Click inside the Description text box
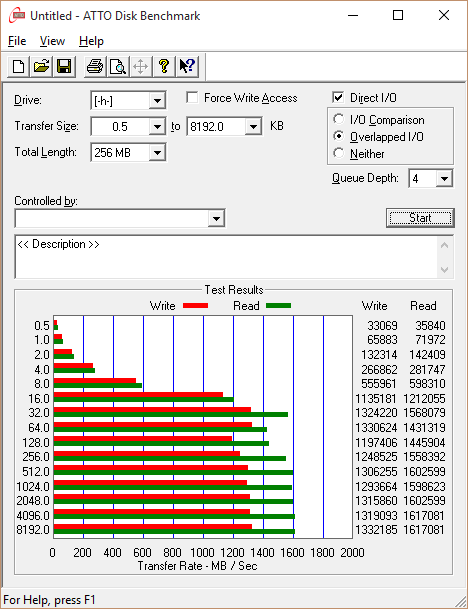The height and width of the screenshot is (609, 468). [226, 257]
